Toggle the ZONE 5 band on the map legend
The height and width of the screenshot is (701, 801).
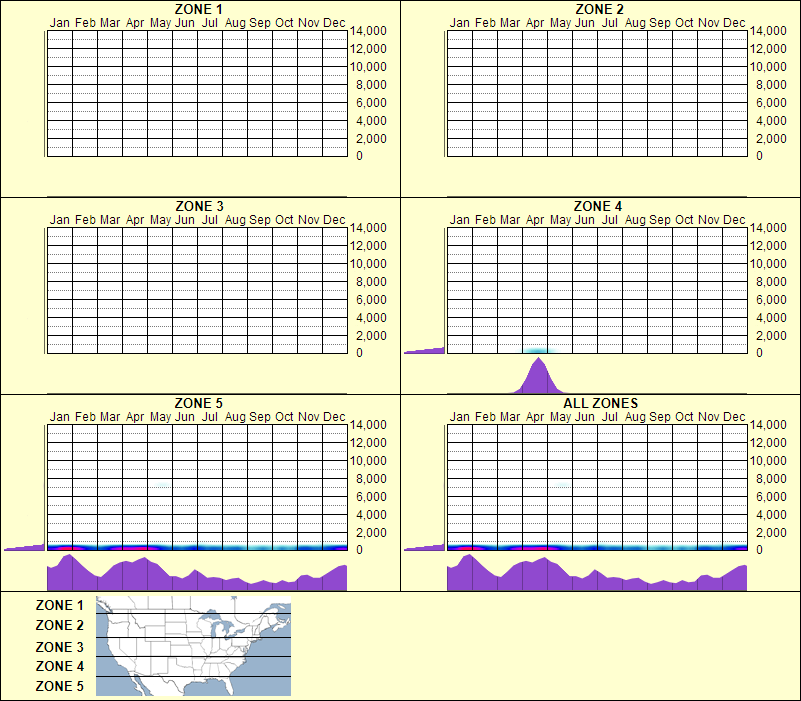[x=190, y=686]
